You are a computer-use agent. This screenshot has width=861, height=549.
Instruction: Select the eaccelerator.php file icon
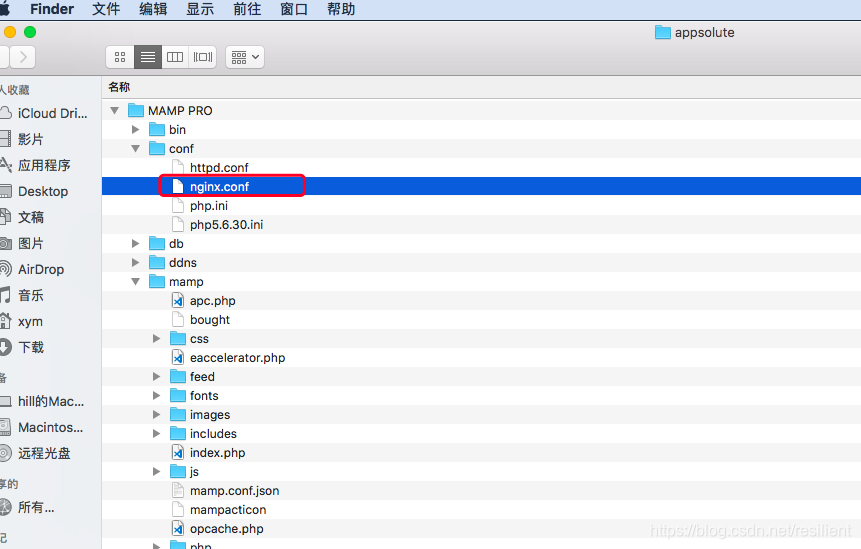tap(178, 358)
